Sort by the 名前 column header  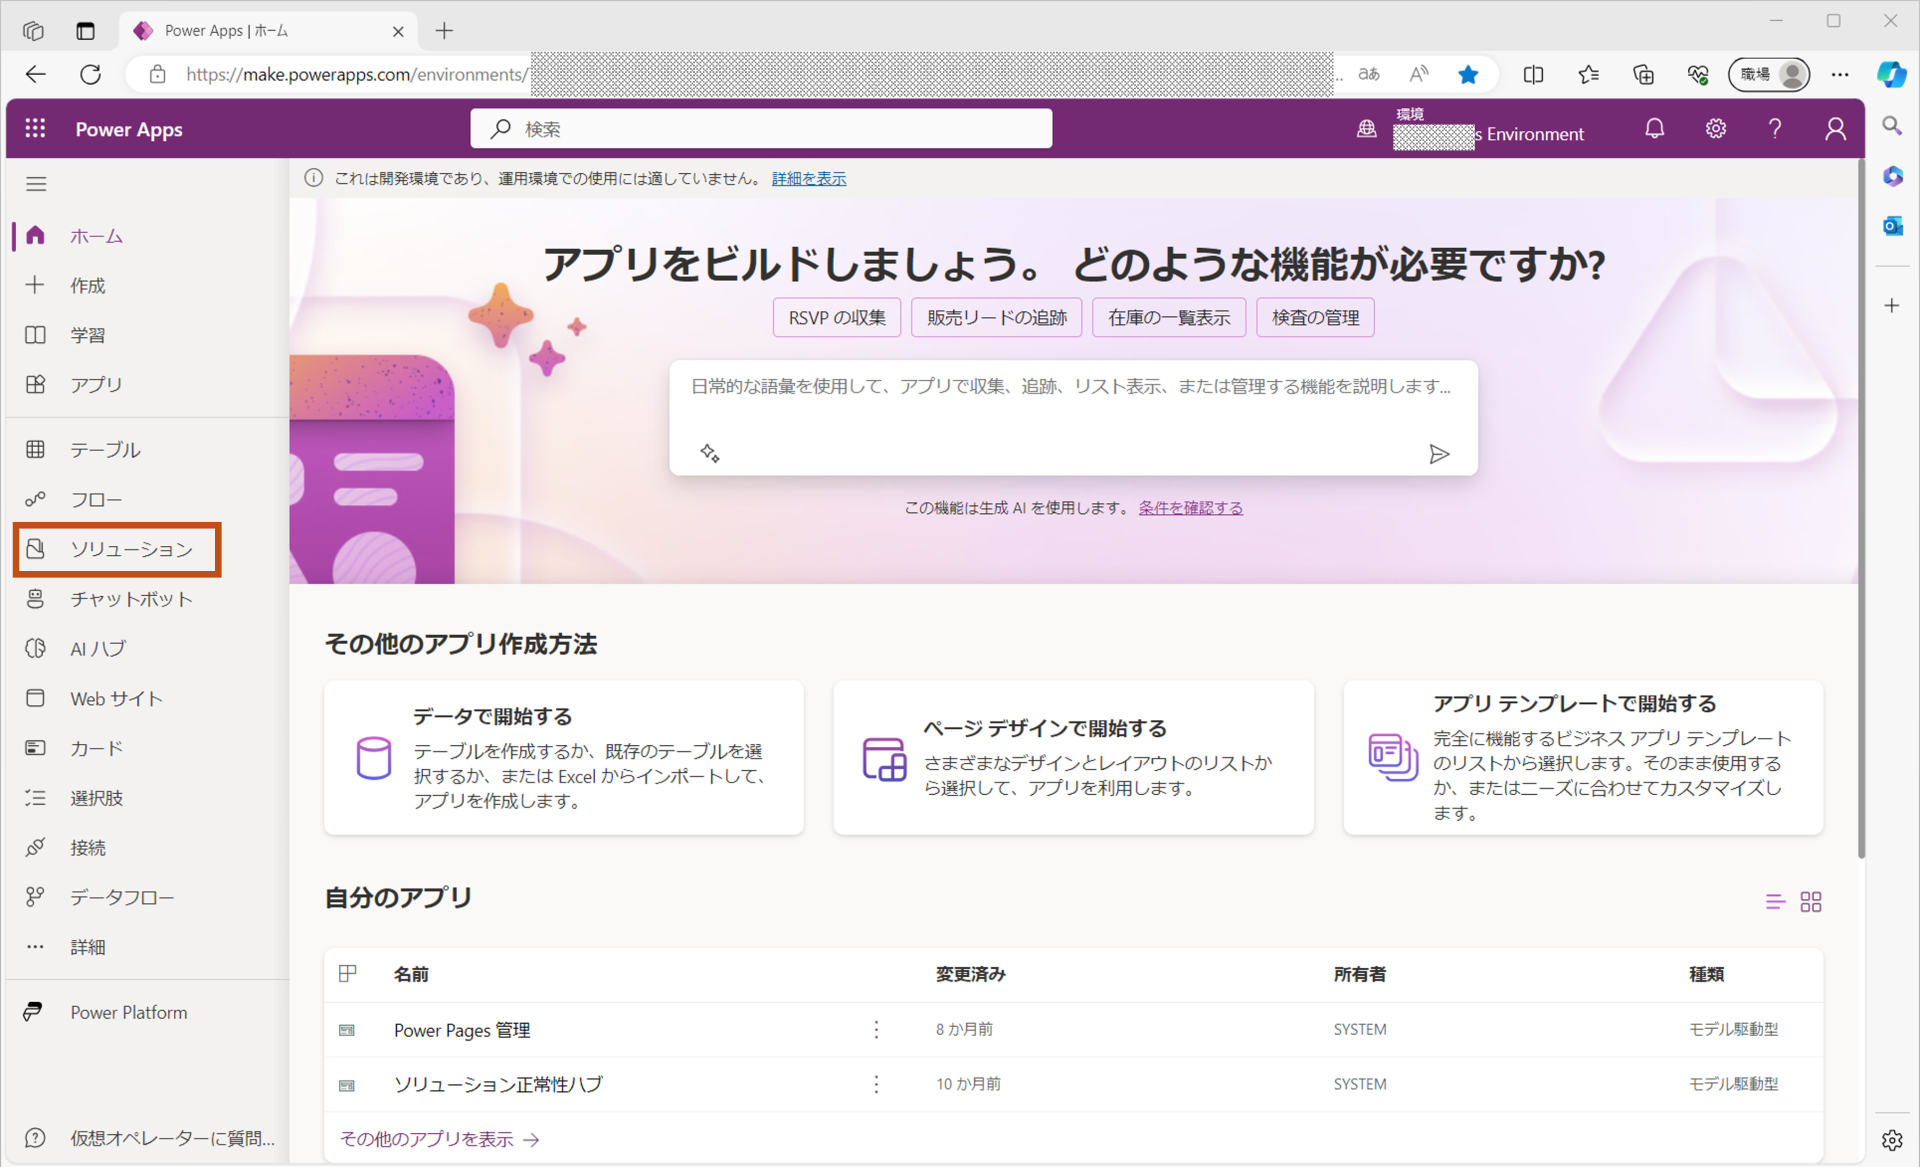(411, 974)
